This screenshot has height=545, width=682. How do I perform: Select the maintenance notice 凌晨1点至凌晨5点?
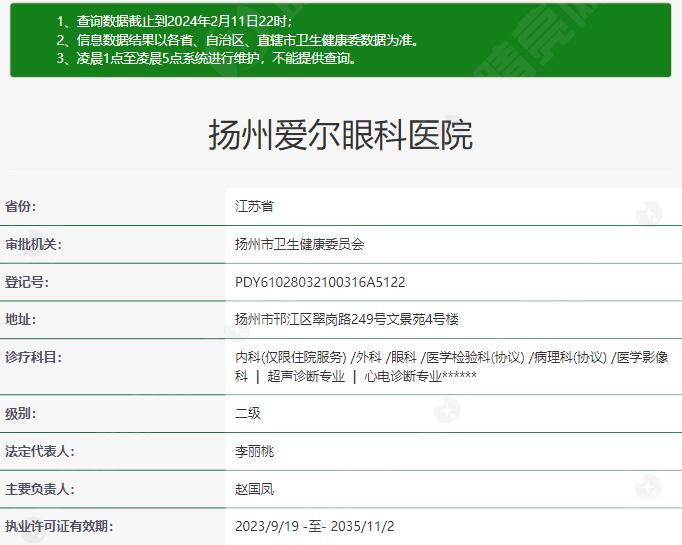(x=207, y=58)
